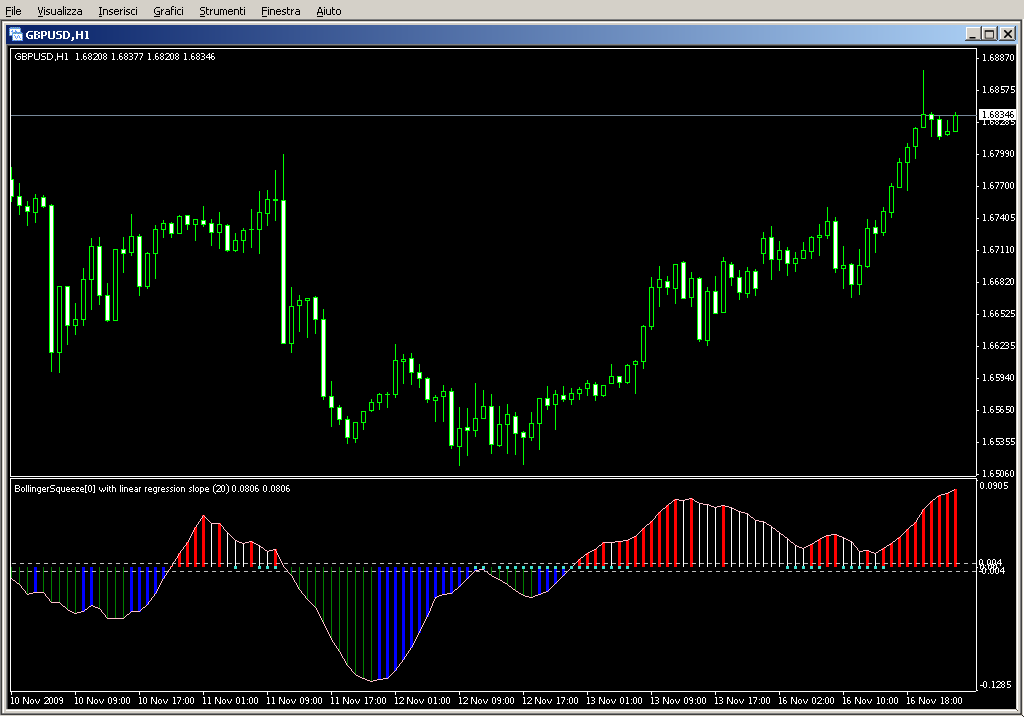The width and height of the screenshot is (1024, 717).
Task: Open the Aiuto menu
Action: pyautogui.click(x=328, y=11)
